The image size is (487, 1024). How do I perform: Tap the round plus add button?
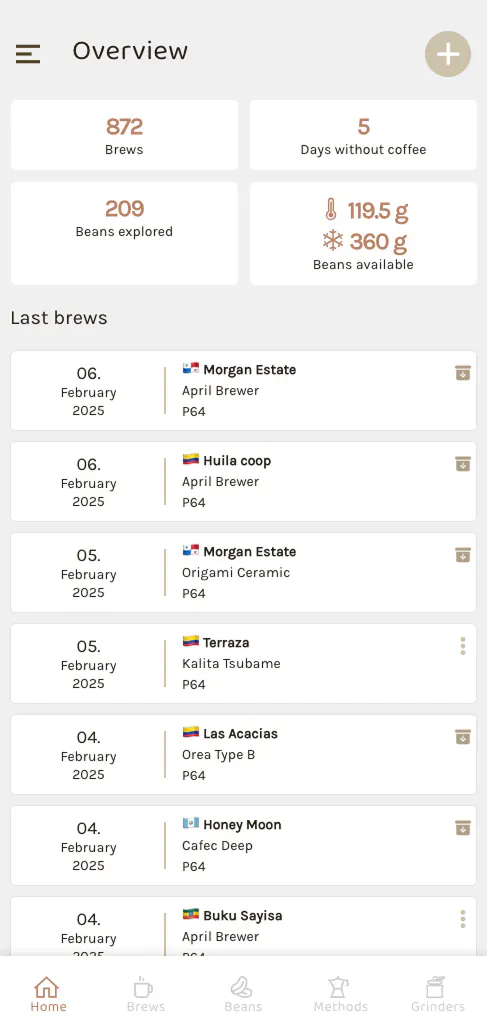pos(448,54)
